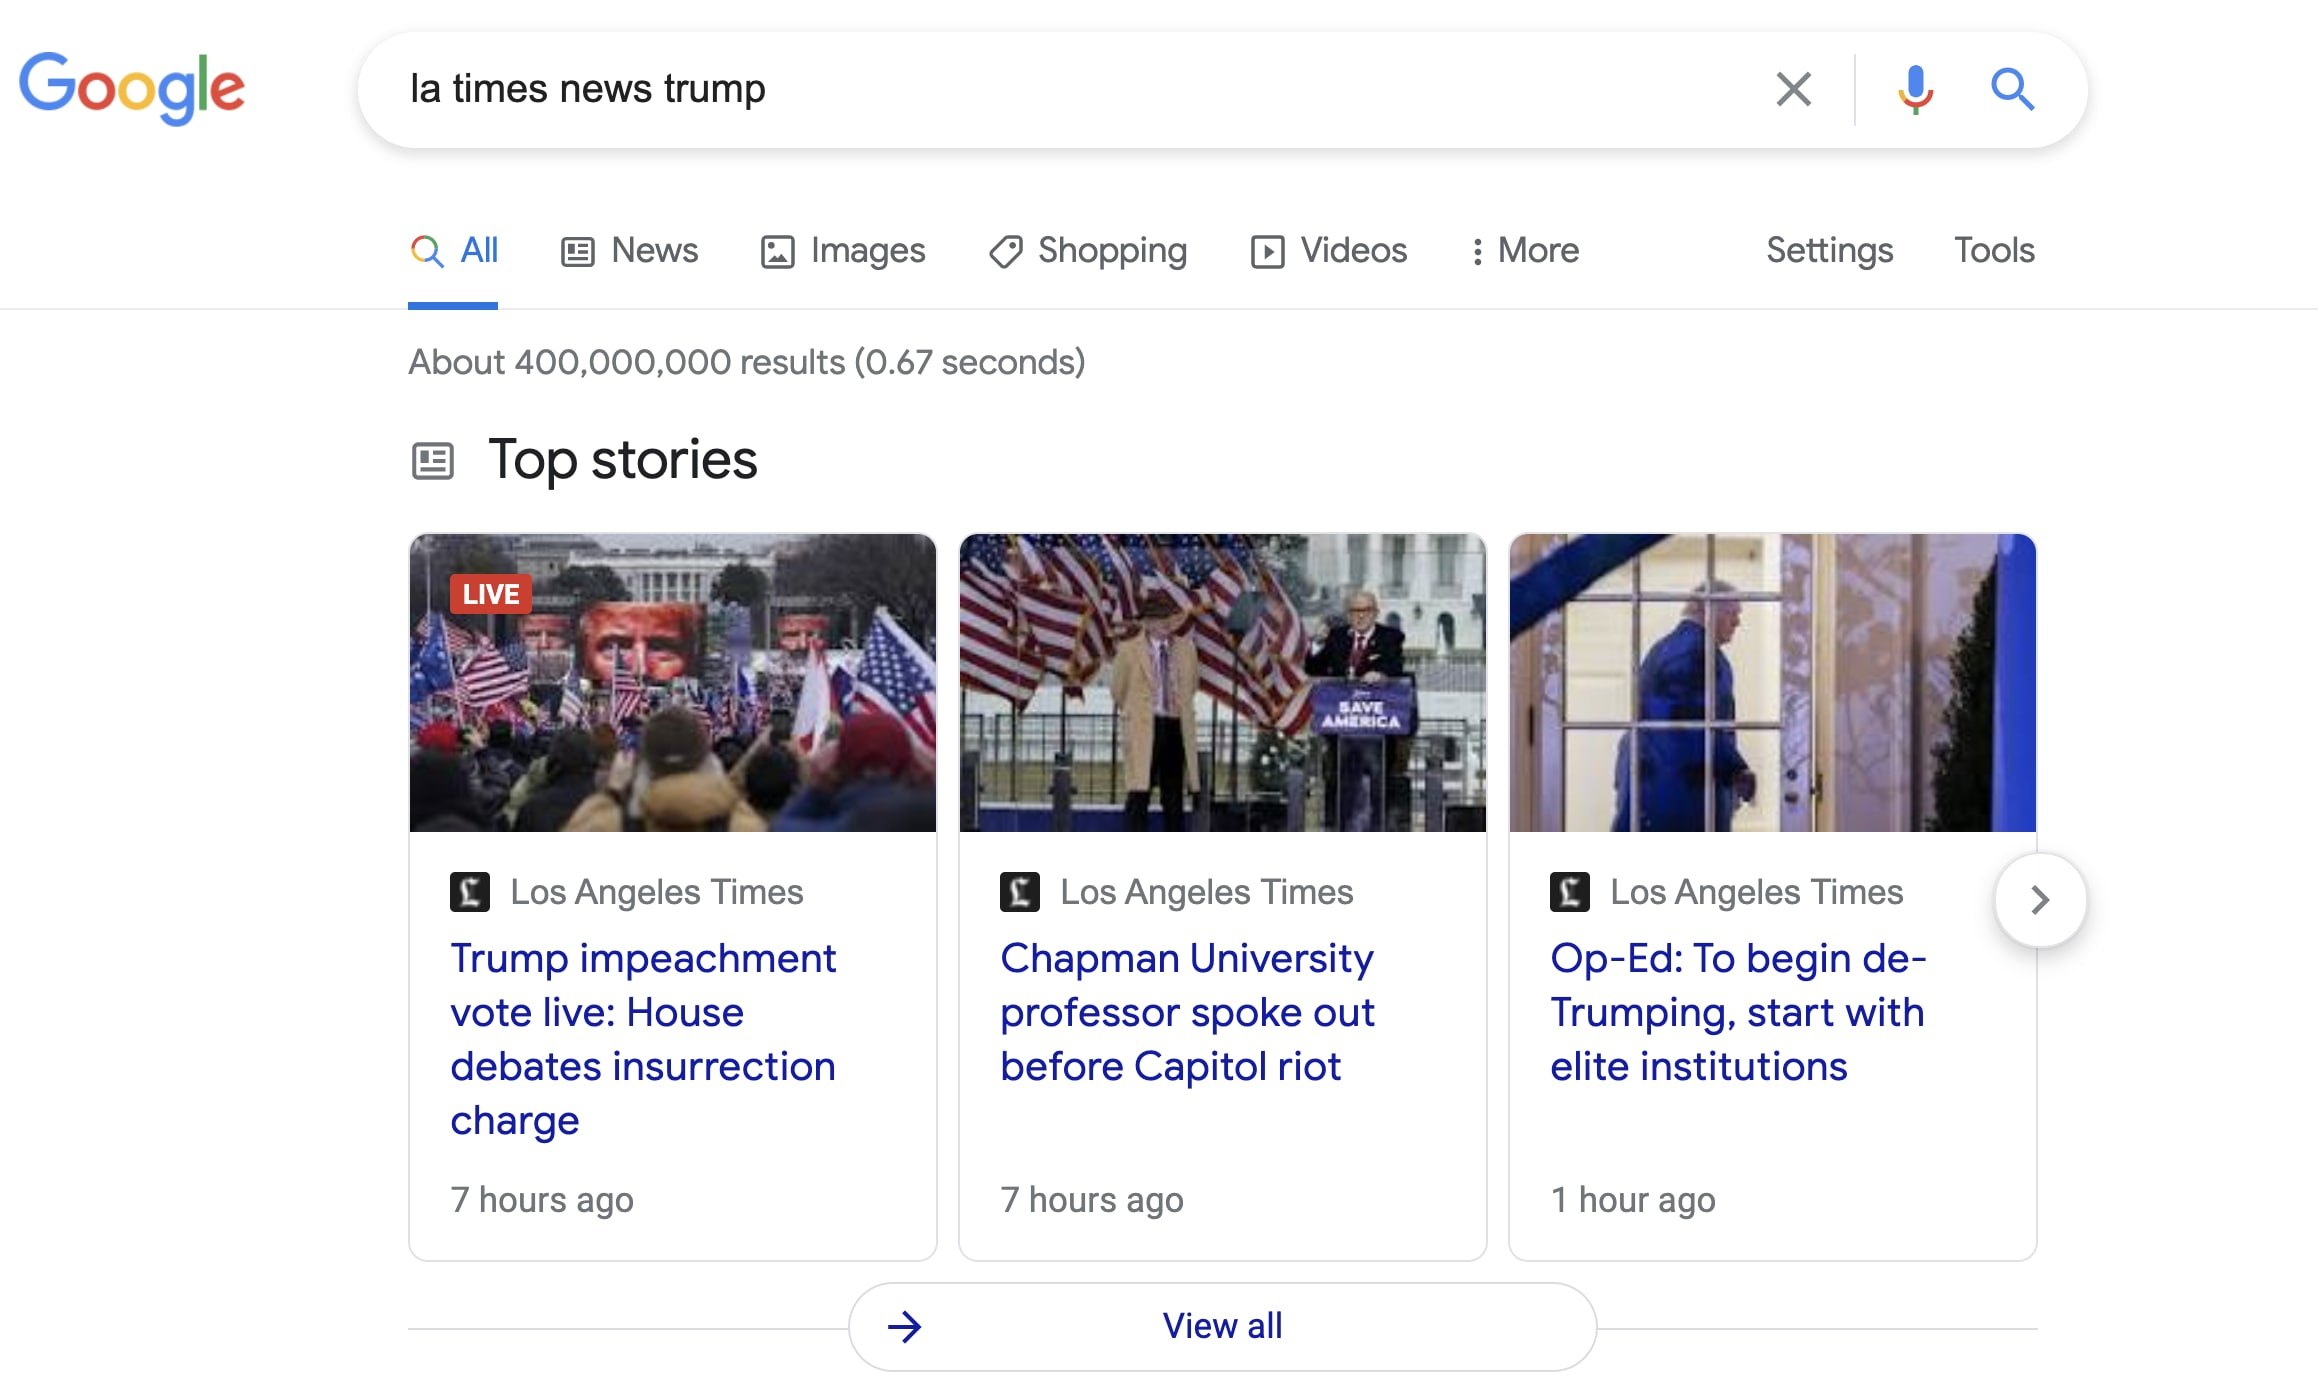Screen dimensions: 2318x1400
Task: Click the Shopping tab tag icon
Action: pos(1005,251)
